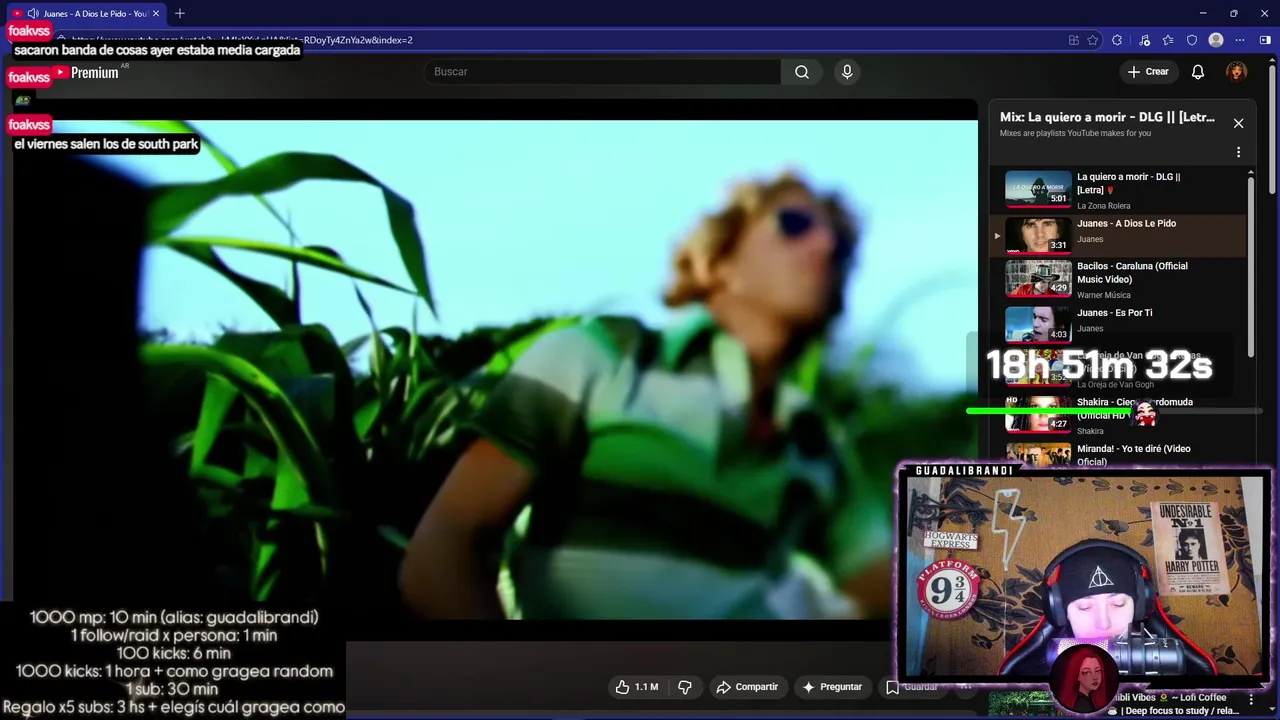Open the Shakira playlist entry
Image resolution: width=1280 pixels, height=720 pixels.
click(1118, 413)
